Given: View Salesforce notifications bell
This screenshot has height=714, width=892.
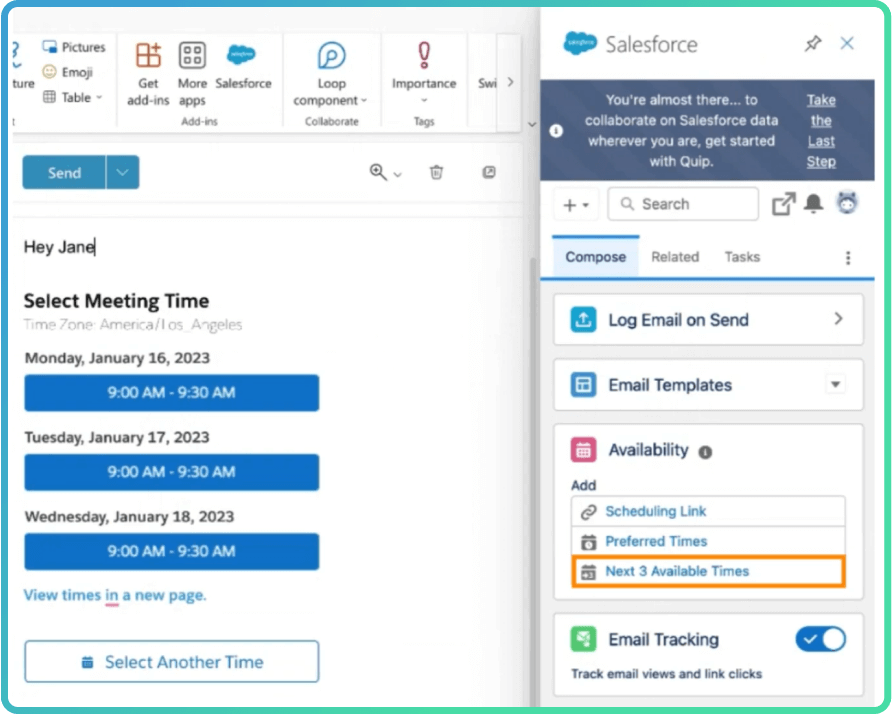Looking at the screenshot, I should pyautogui.click(x=813, y=203).
